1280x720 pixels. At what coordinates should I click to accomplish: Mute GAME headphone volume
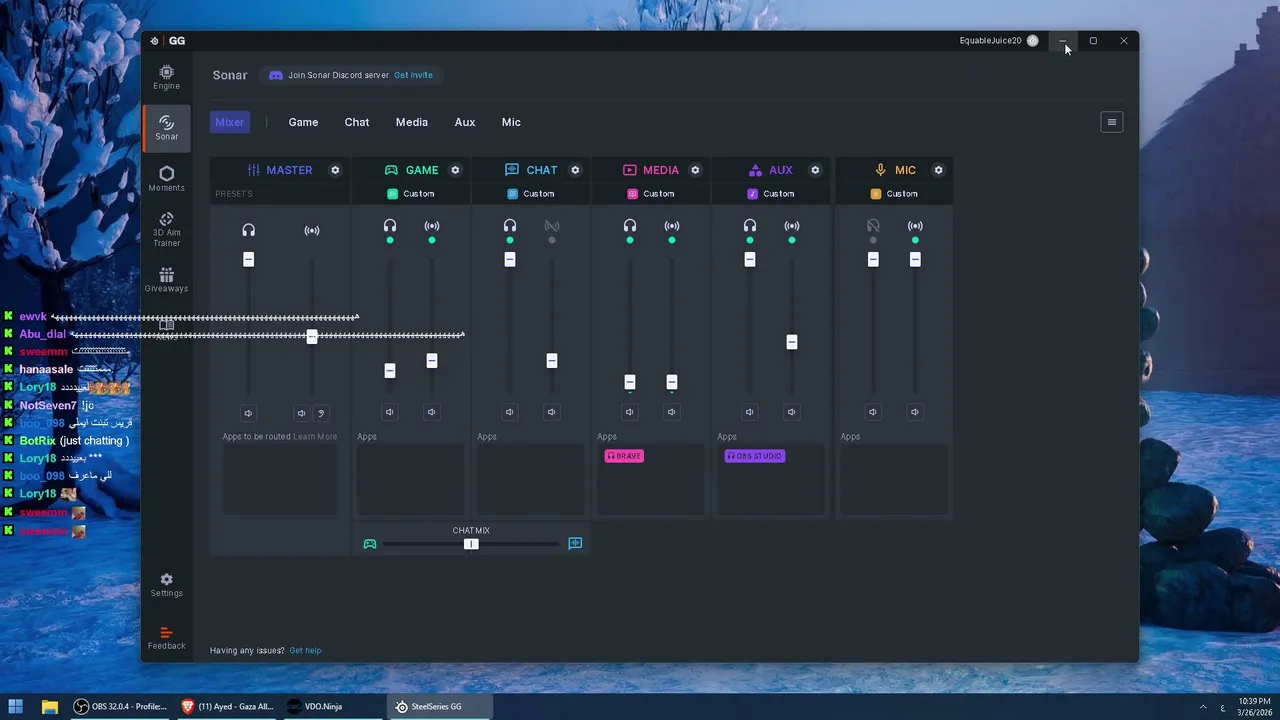coord(390,412)
